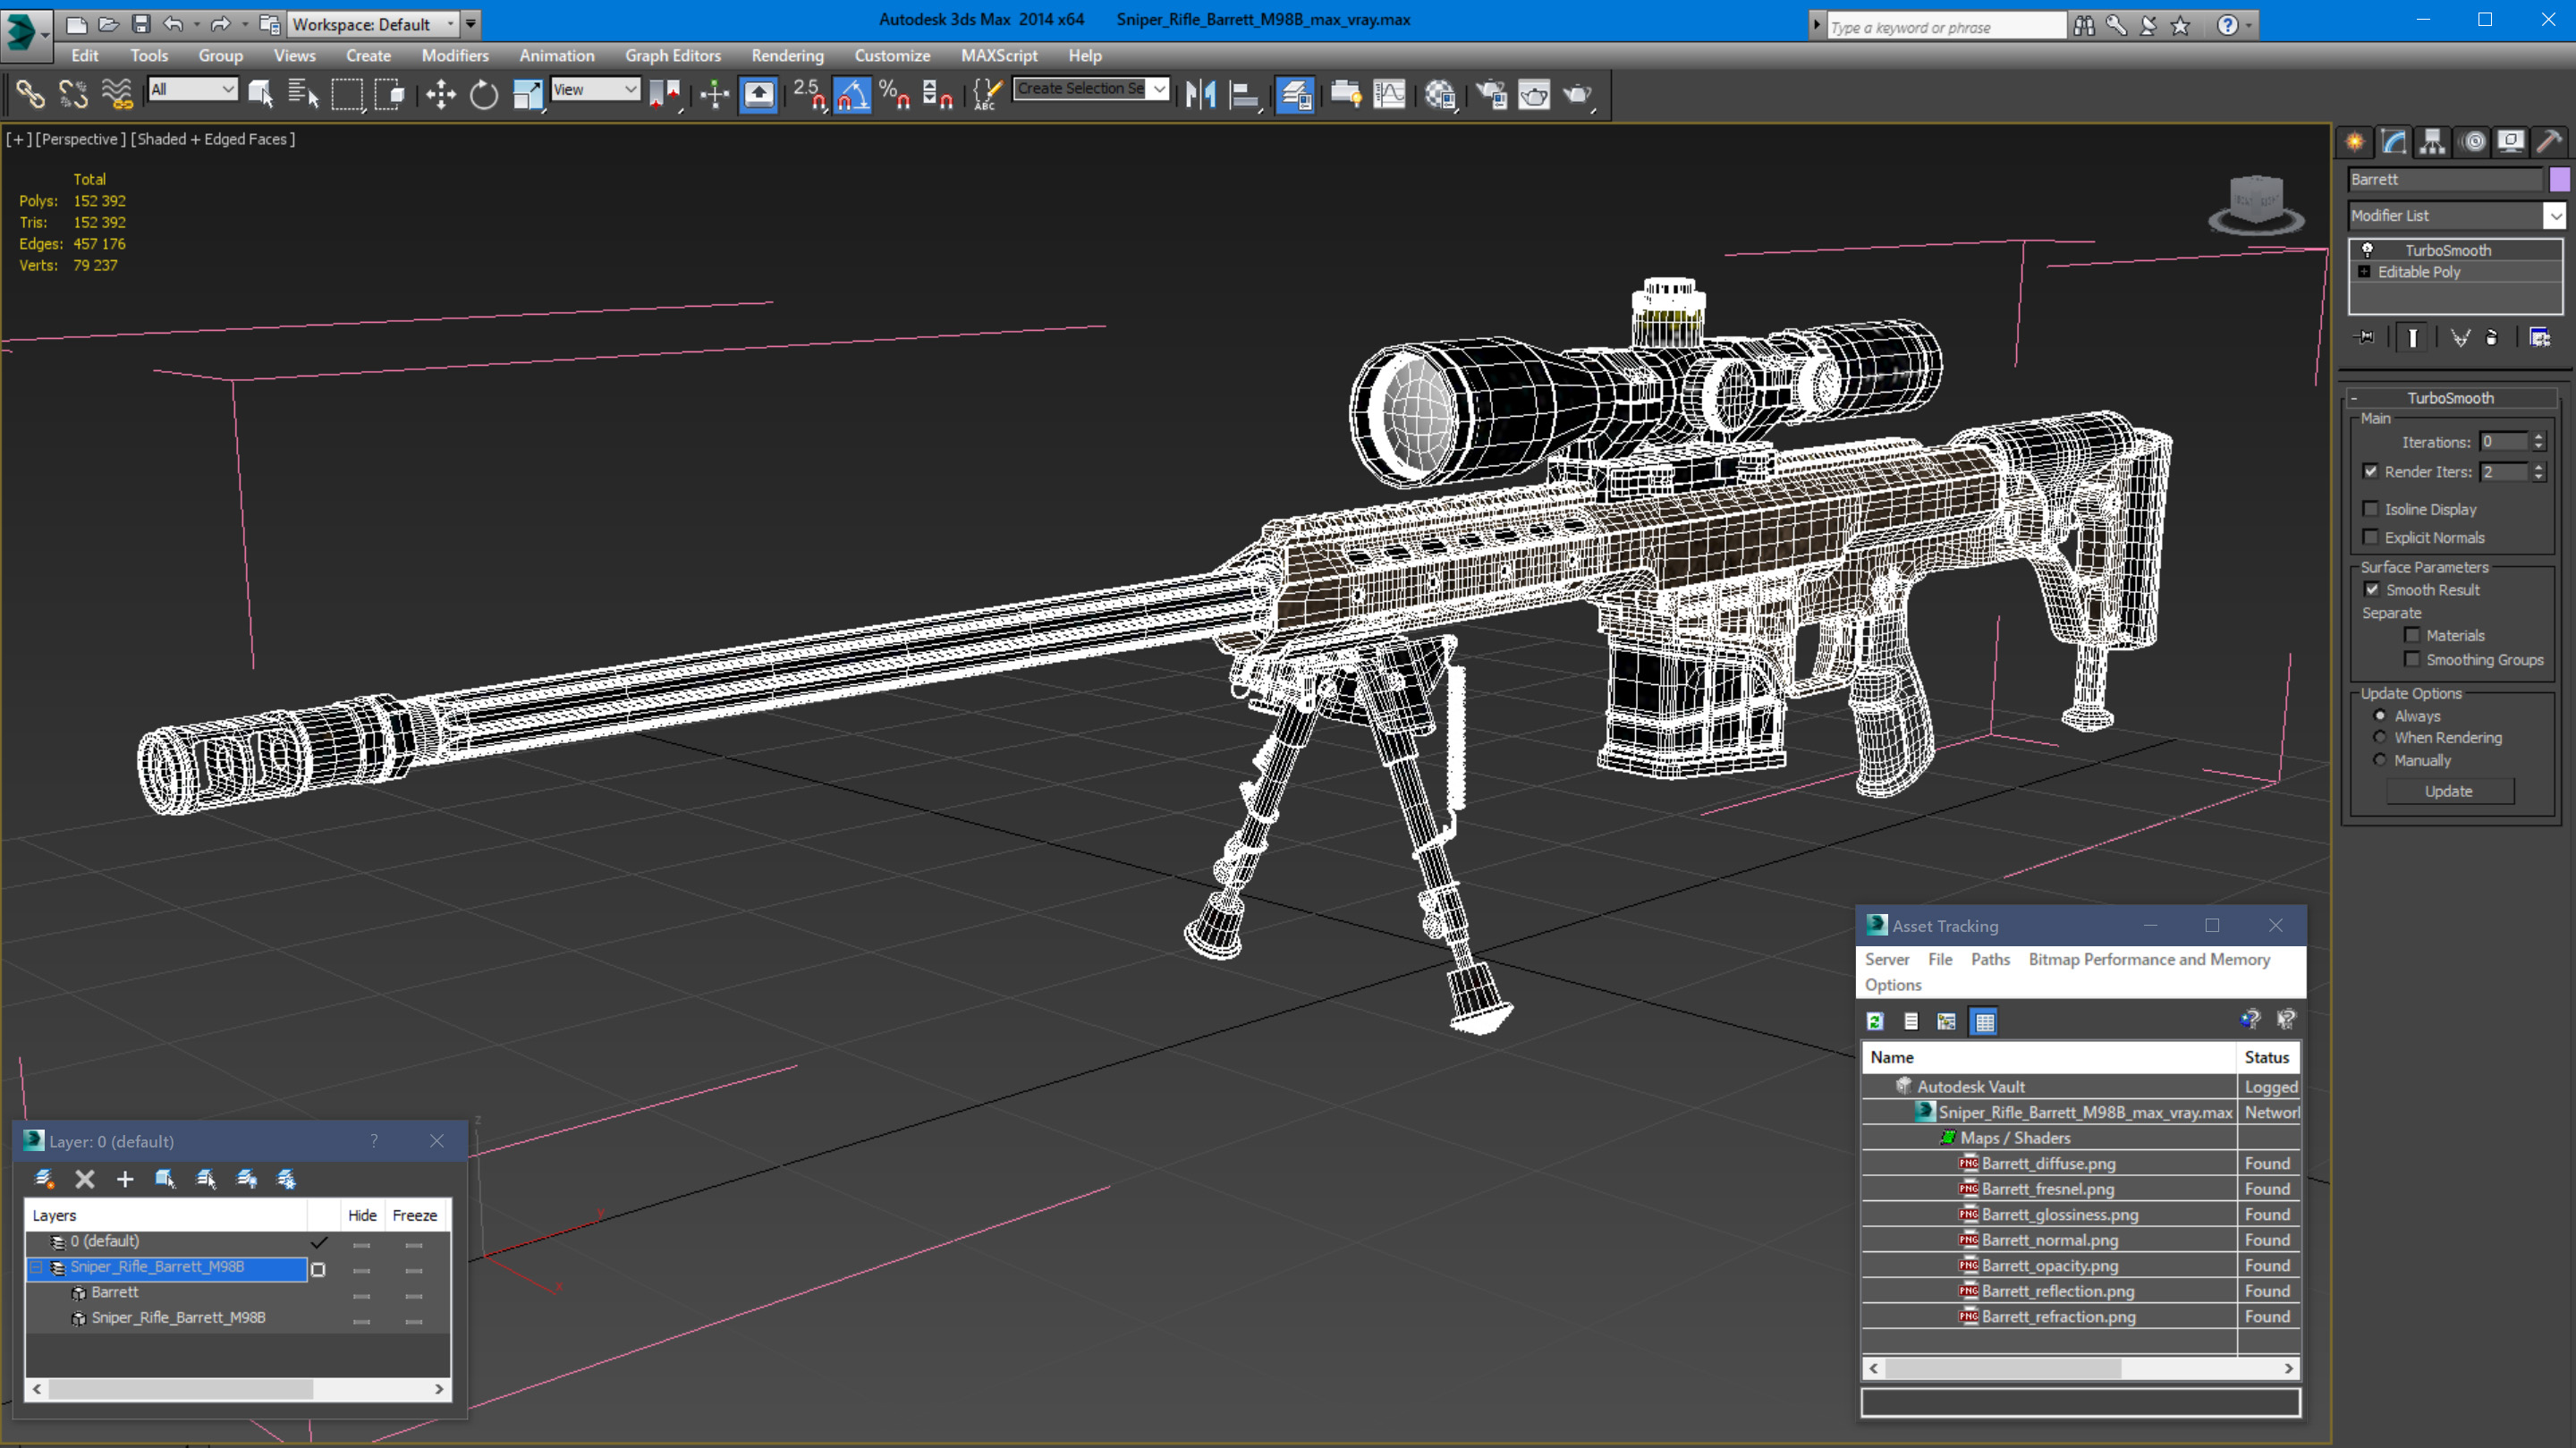Select the Always update radio option
2576x1448 pixels.
2380,716
